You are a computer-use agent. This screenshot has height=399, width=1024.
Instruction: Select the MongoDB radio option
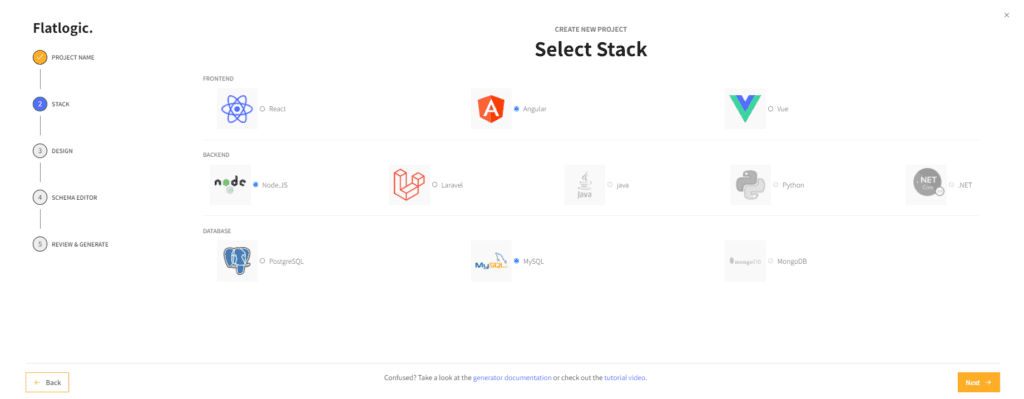[771, 261]
